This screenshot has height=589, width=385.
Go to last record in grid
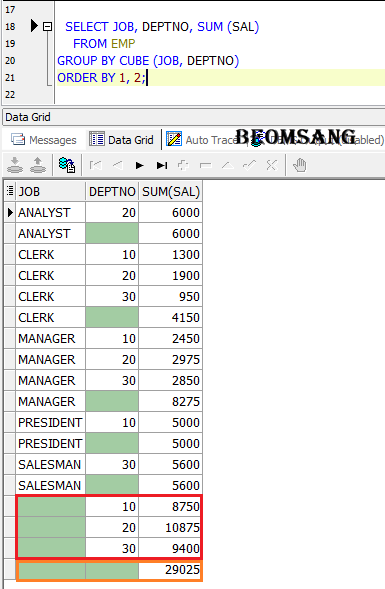(162, 165)
